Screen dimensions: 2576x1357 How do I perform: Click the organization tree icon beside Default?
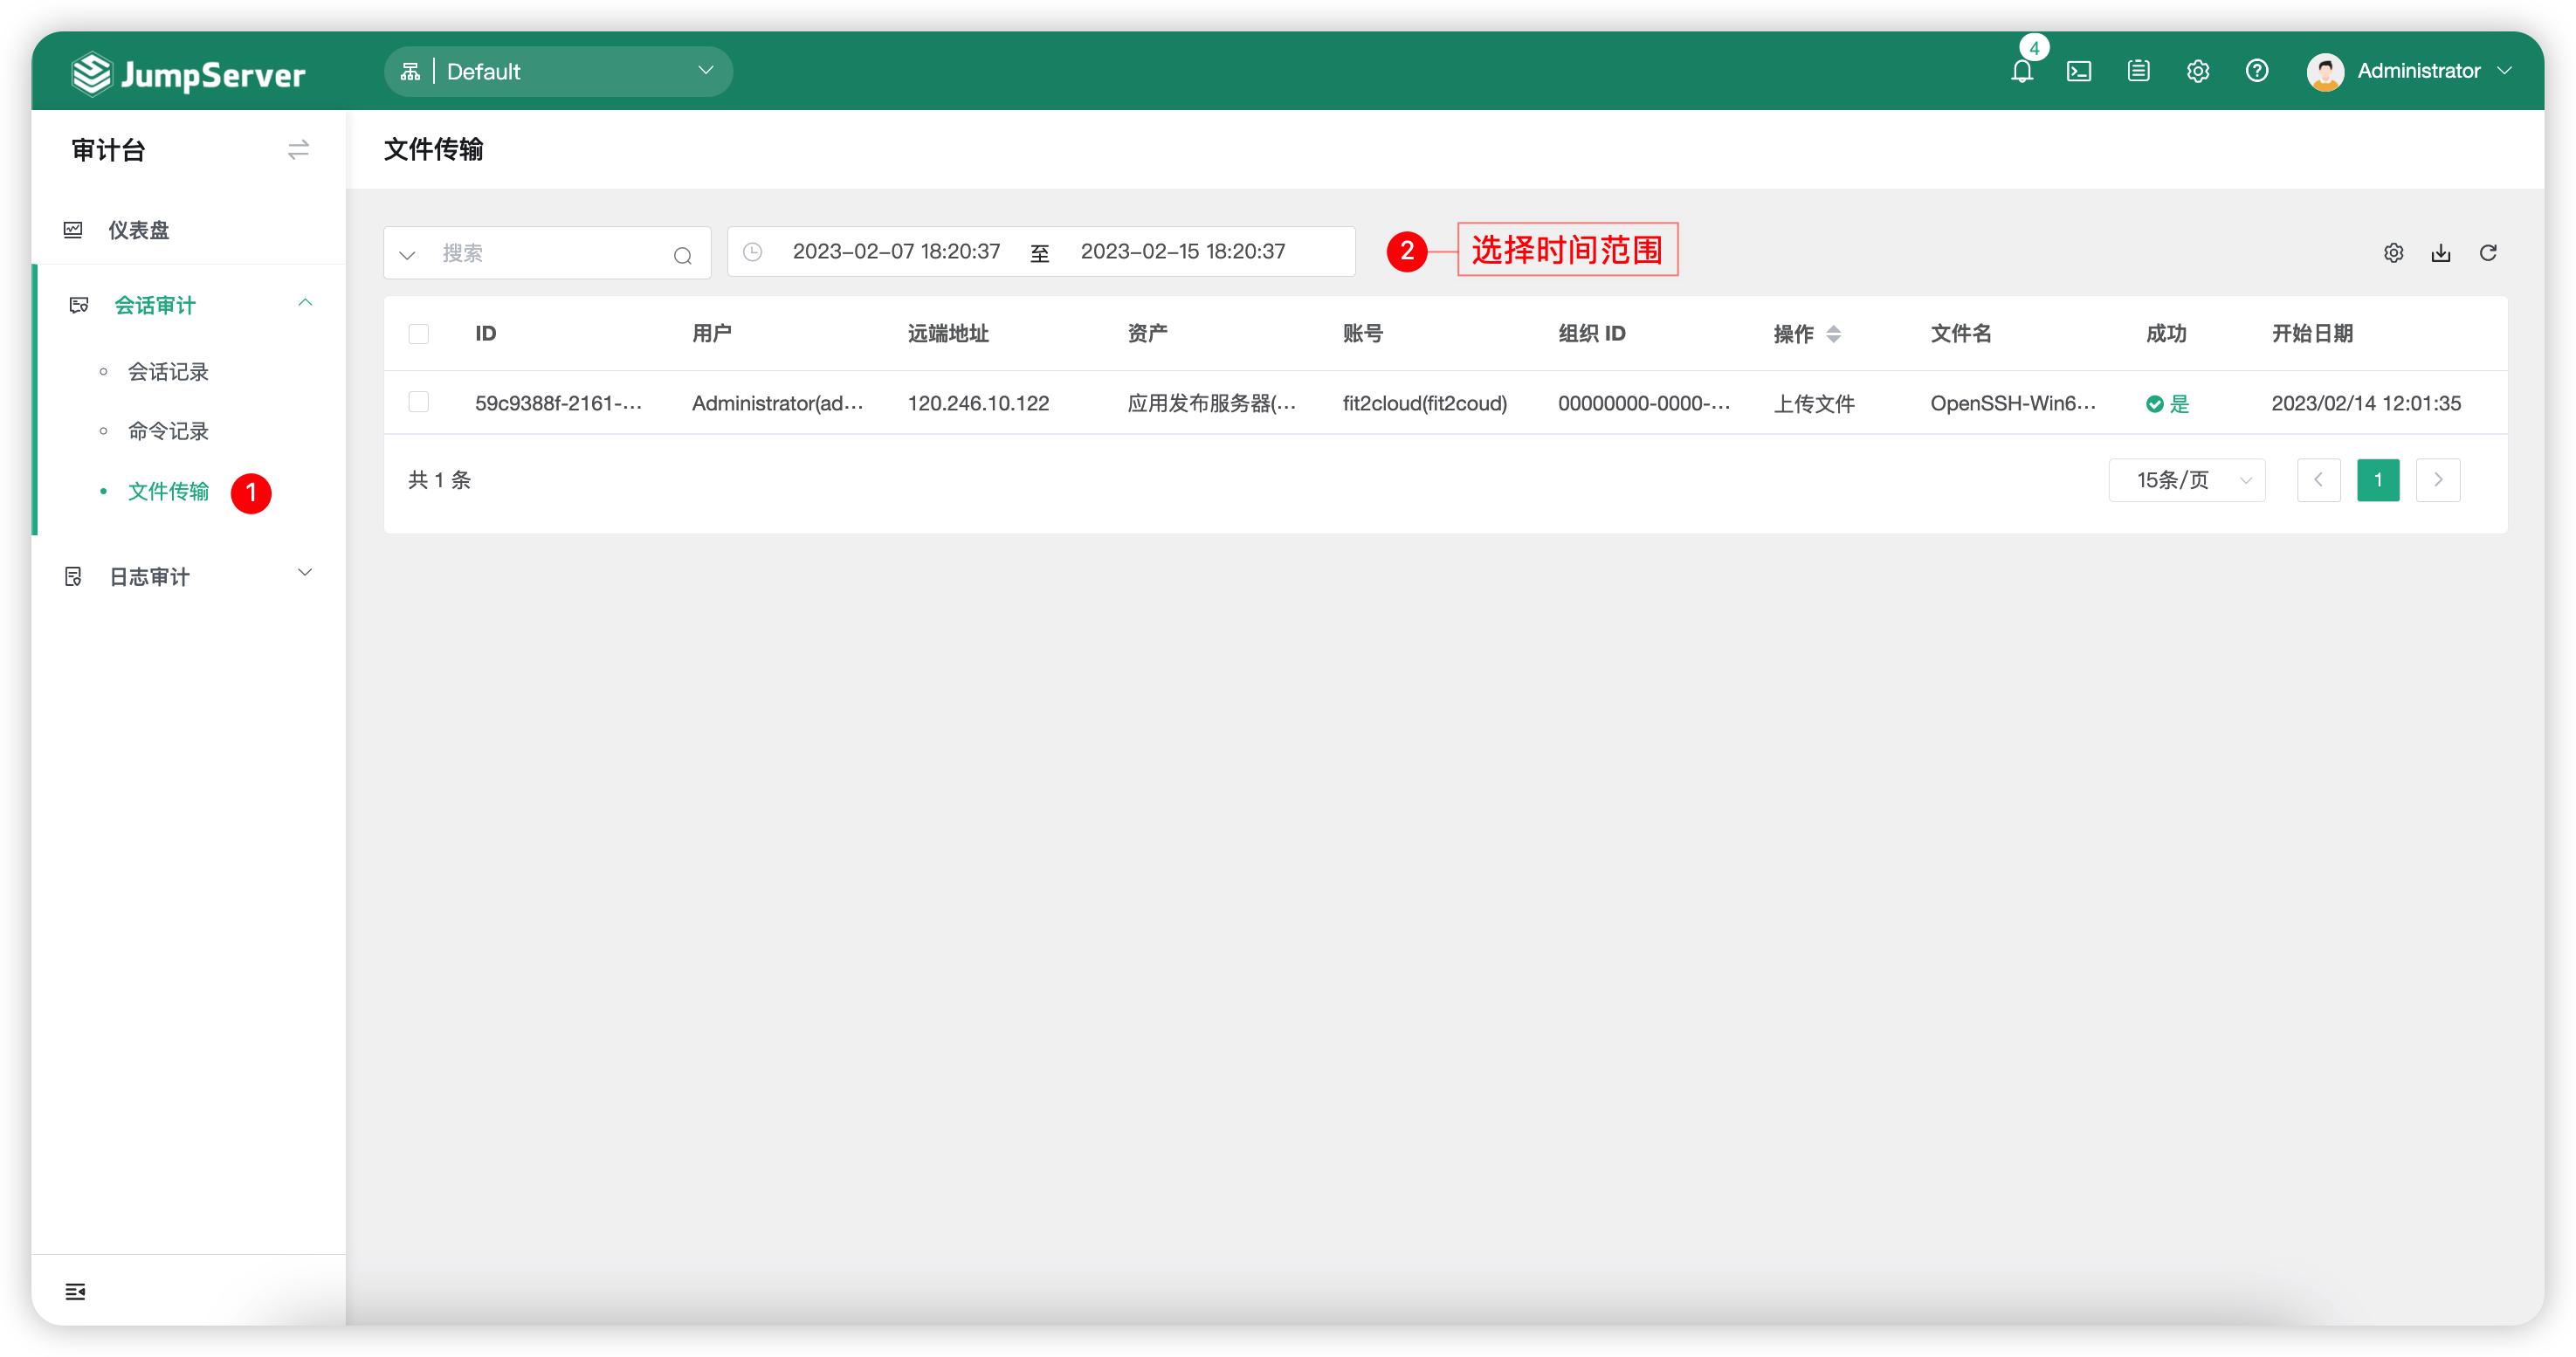click(x=410, y=71)
